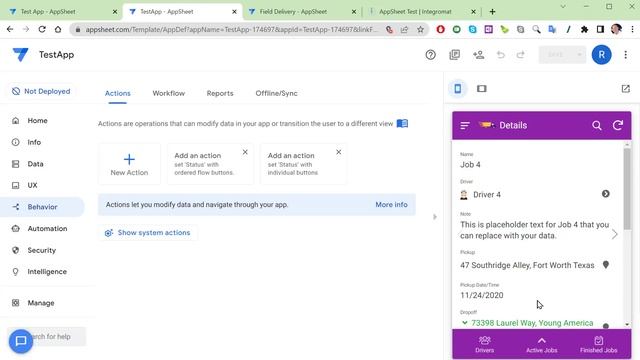Collapse the preview panel arrow
640x360 pixels.
point(435,217)
